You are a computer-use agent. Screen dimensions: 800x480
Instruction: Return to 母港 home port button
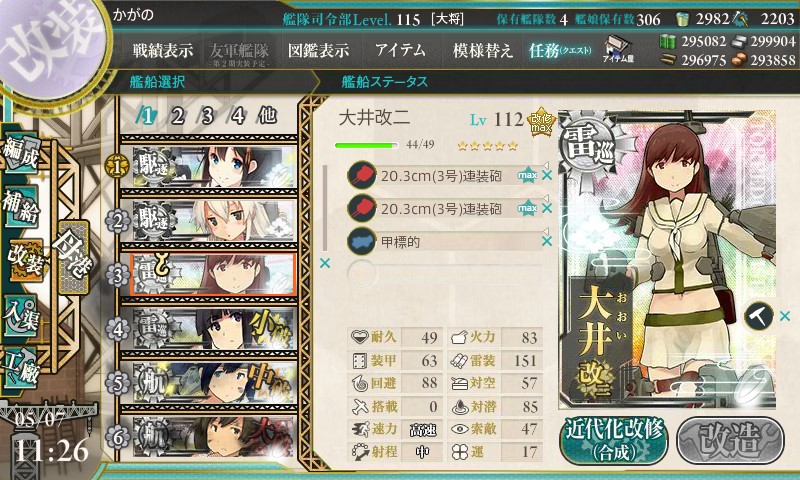pos(73,258)
